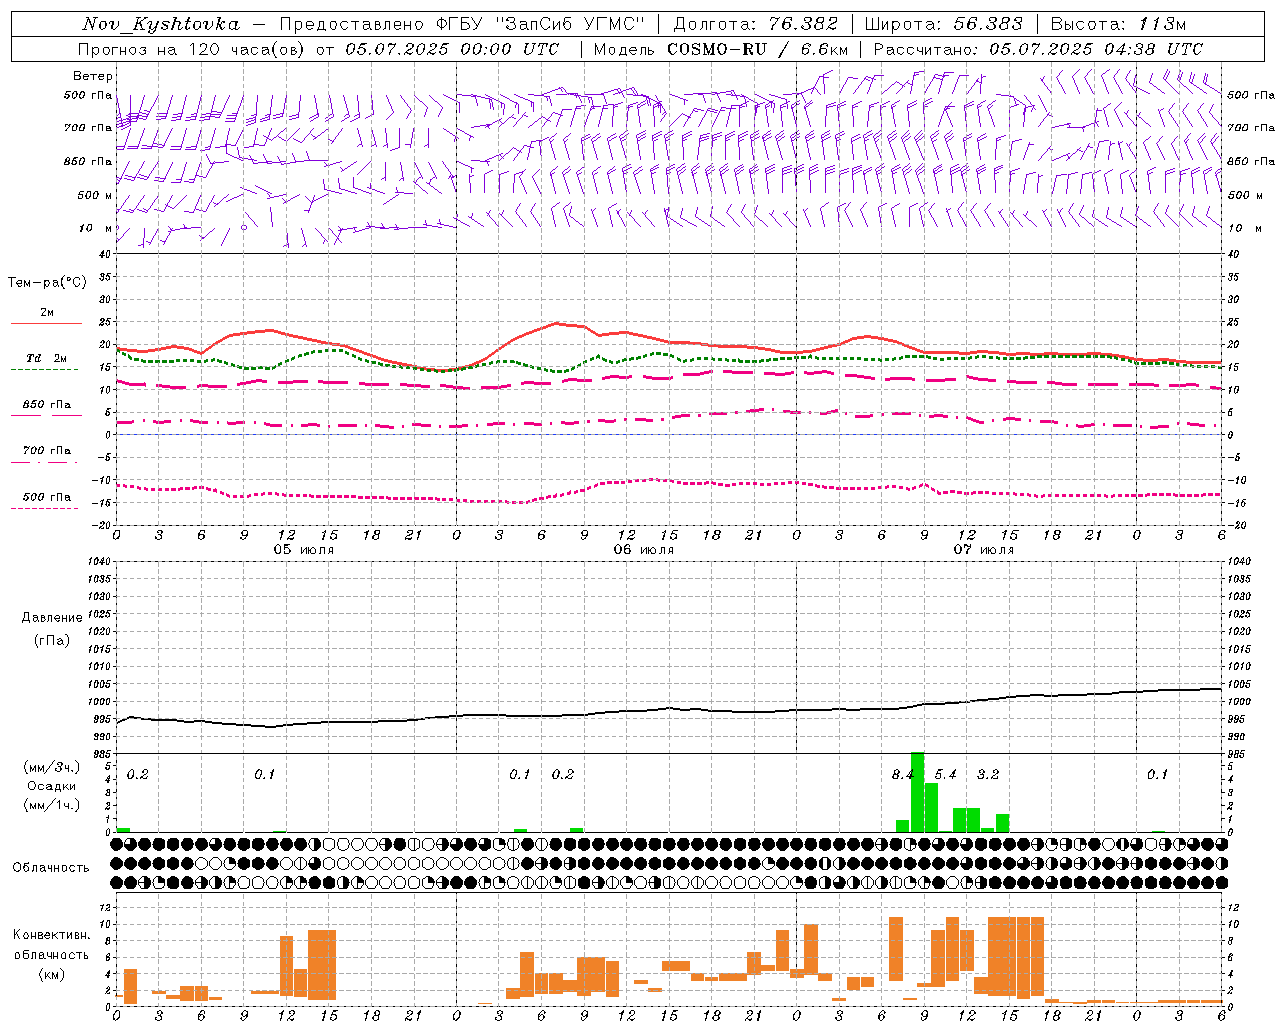Click the 8.4 precipitation total value

click(x=902, y=775)
